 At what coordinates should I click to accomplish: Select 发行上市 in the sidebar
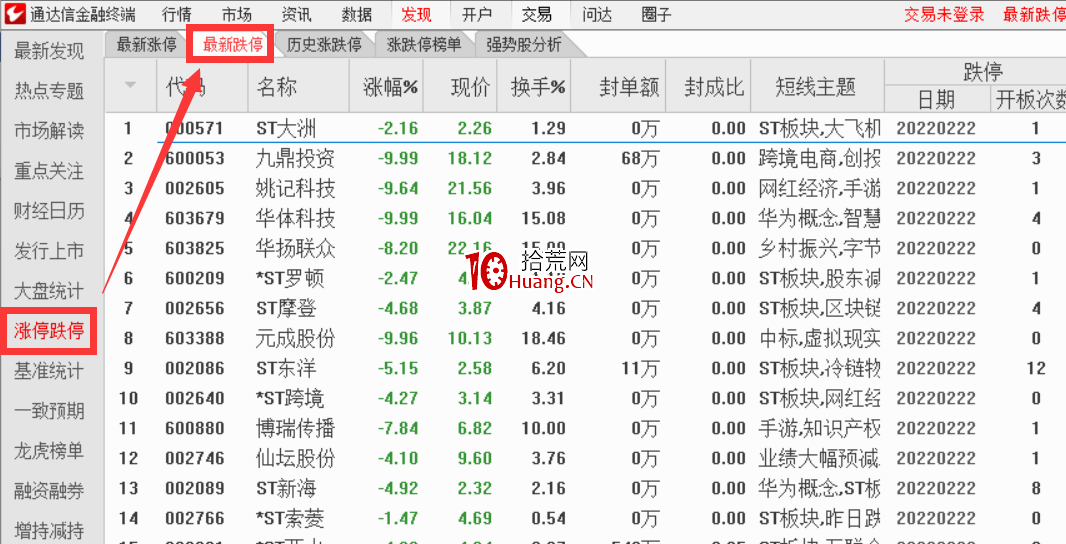49,252
